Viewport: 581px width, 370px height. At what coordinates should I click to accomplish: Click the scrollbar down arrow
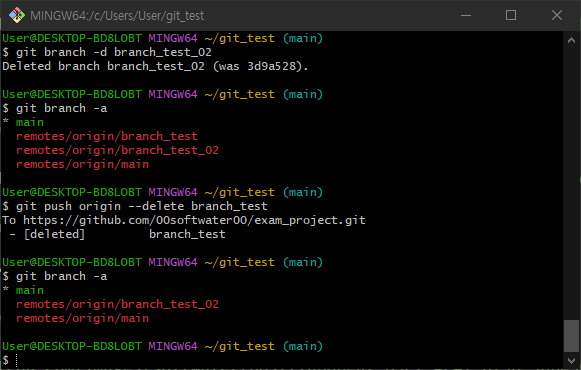coord(571,360)
